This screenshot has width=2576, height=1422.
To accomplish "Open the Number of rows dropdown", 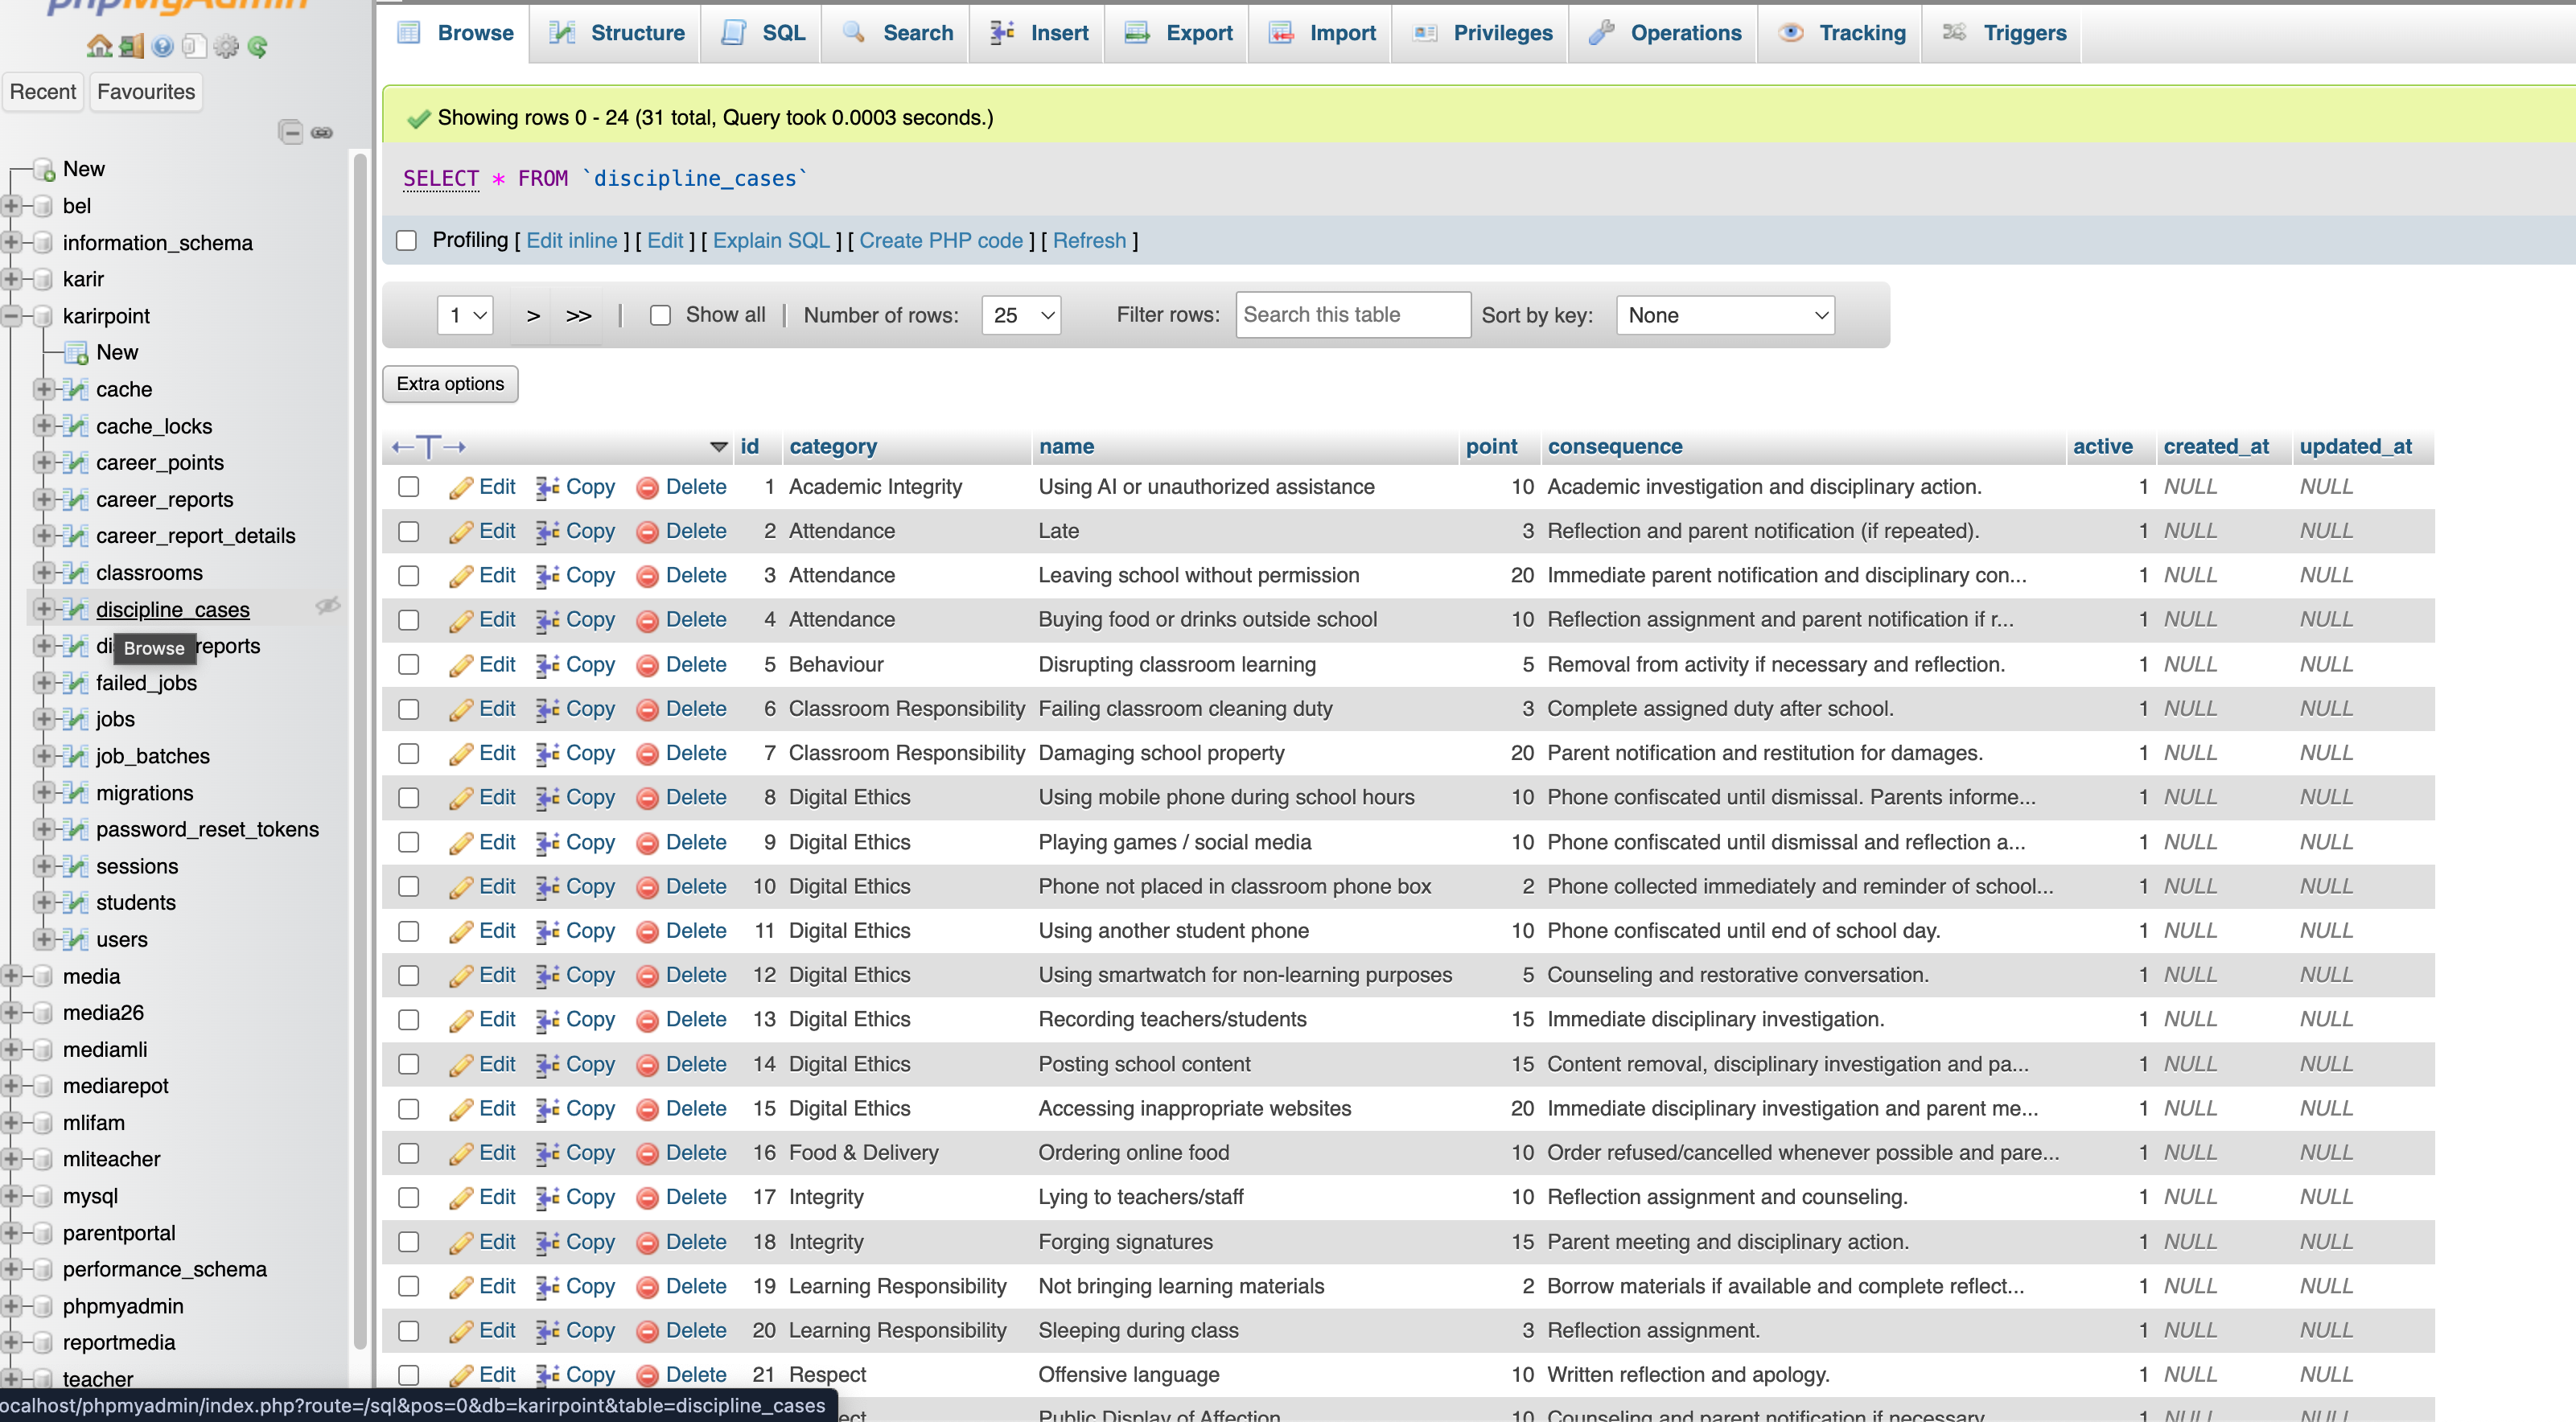I will [1021, 315].
